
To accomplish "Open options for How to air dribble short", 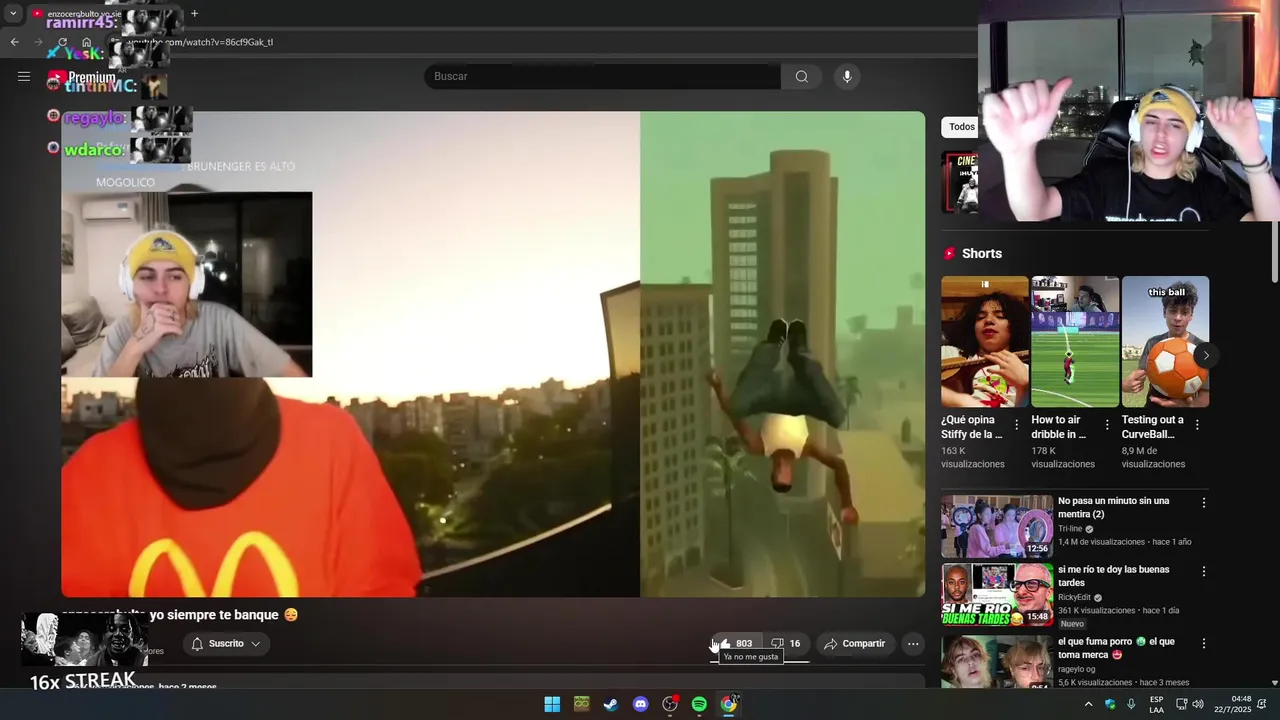I will pos(1107,425).
